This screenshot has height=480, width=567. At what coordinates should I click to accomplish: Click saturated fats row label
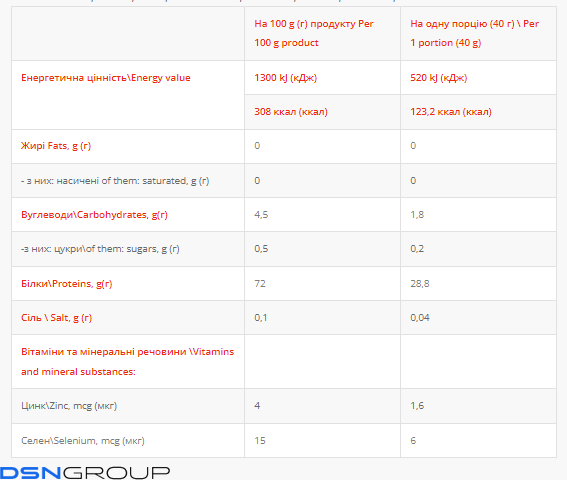click(x=115, y=180)
